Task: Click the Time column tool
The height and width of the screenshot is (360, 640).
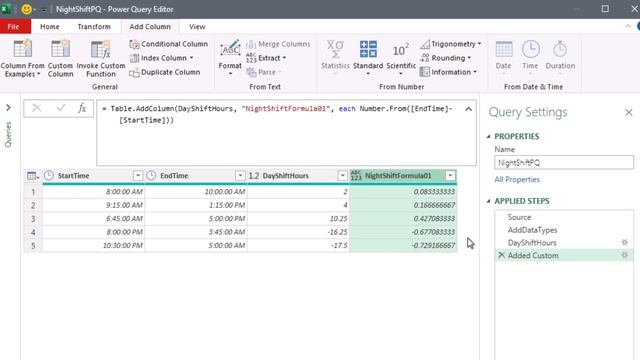Action: click(x=530, y=57)
